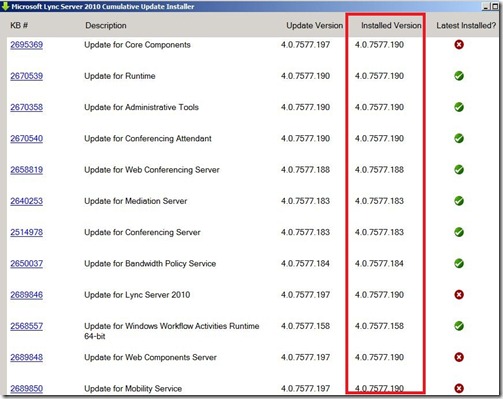Open KB article 2689850 link
Screen dimensions: 503x399
coord(26,389)
